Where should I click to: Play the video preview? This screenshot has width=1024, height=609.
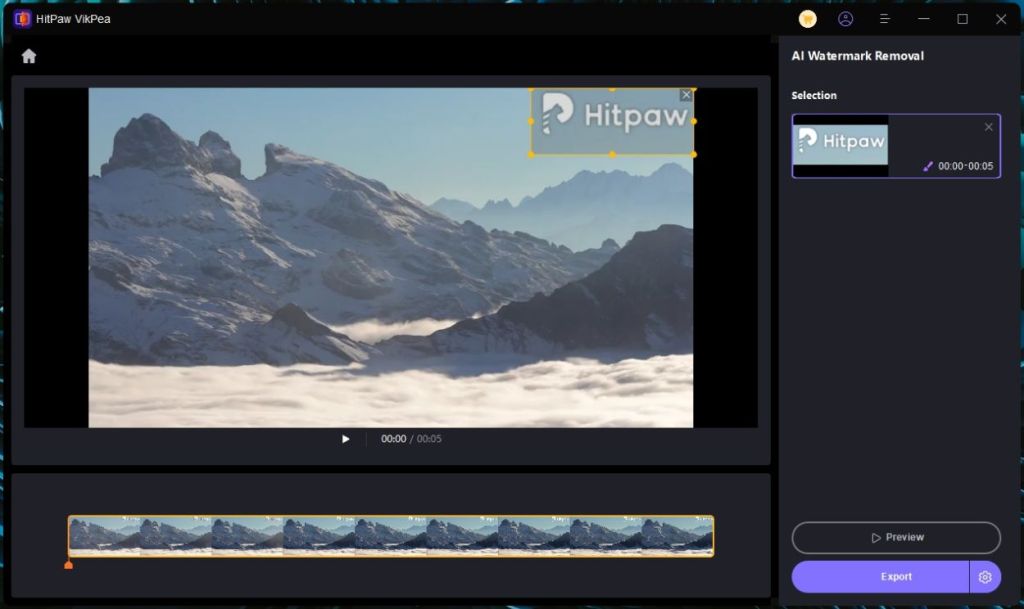346,439
